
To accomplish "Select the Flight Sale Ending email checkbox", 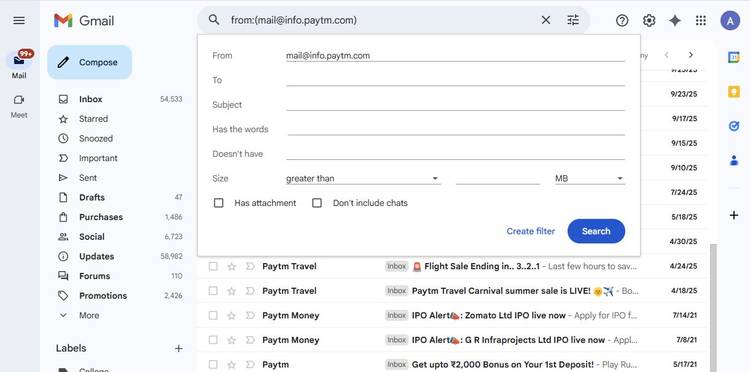I will point(213,266).
